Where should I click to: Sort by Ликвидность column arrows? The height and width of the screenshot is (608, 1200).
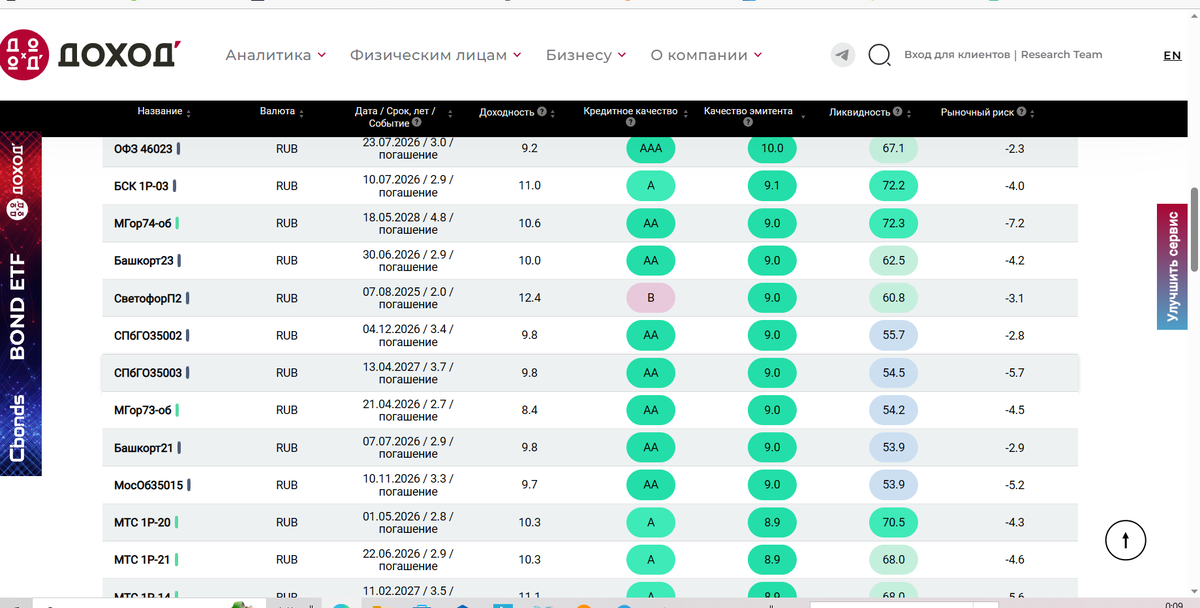908,113
